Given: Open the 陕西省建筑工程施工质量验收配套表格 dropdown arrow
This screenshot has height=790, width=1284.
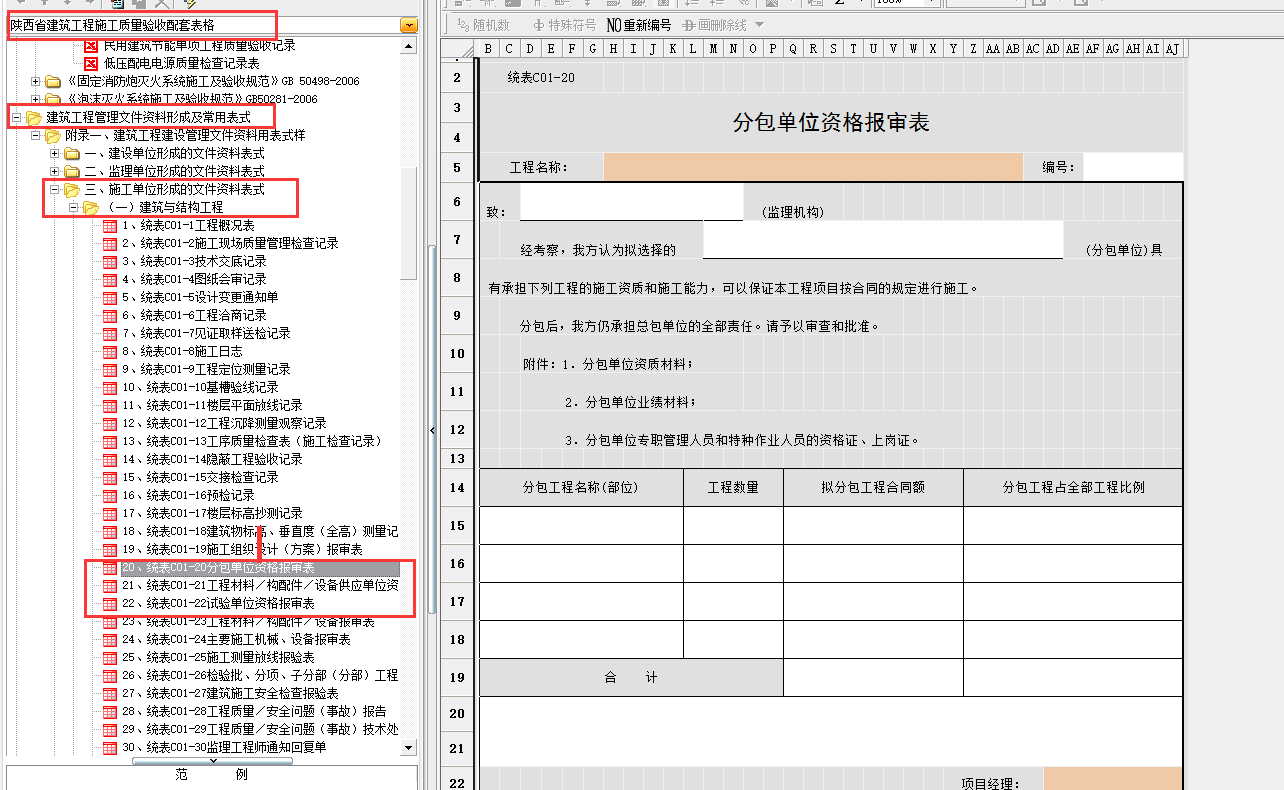Looking at the screenshot, I should point(408,26).
